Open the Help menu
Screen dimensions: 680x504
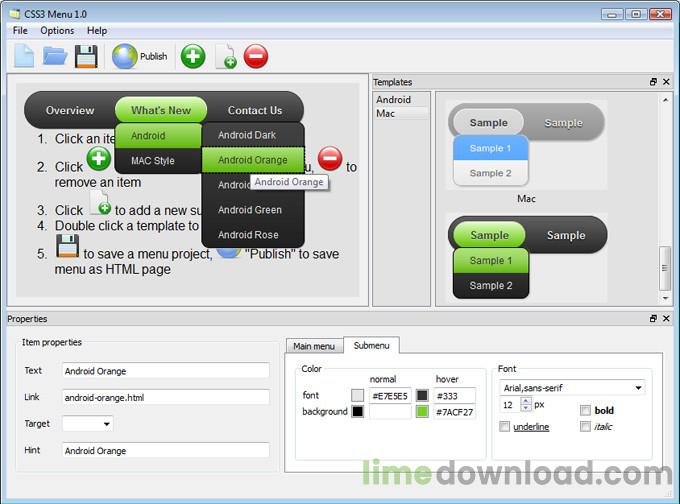(x=97, y=30)
